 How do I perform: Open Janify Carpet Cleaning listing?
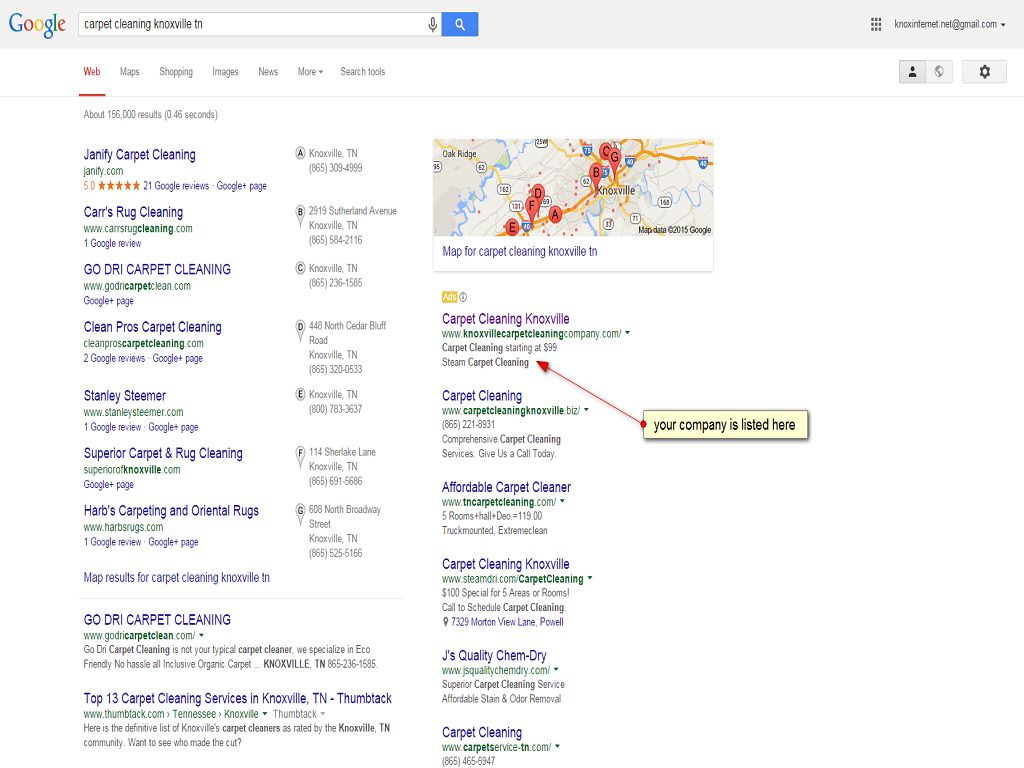click(x=139, y=155)
